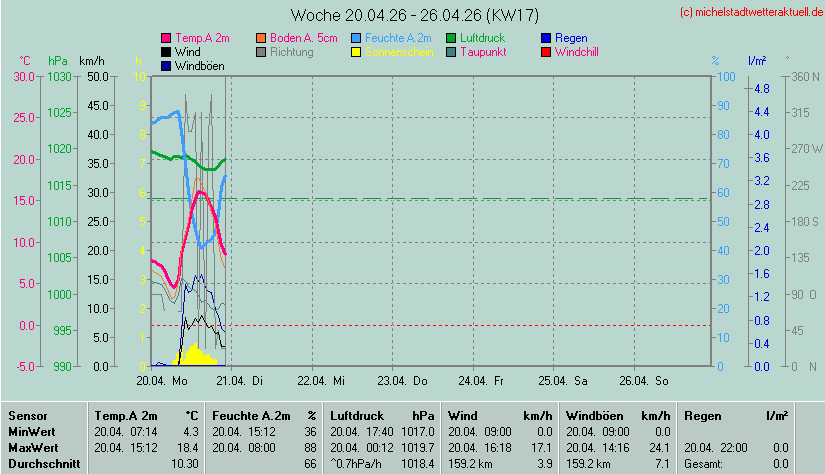The width and height of the screenshot is (825, 474).
Task: Click the Durchschnitt row label
Action: pos(41,464)
